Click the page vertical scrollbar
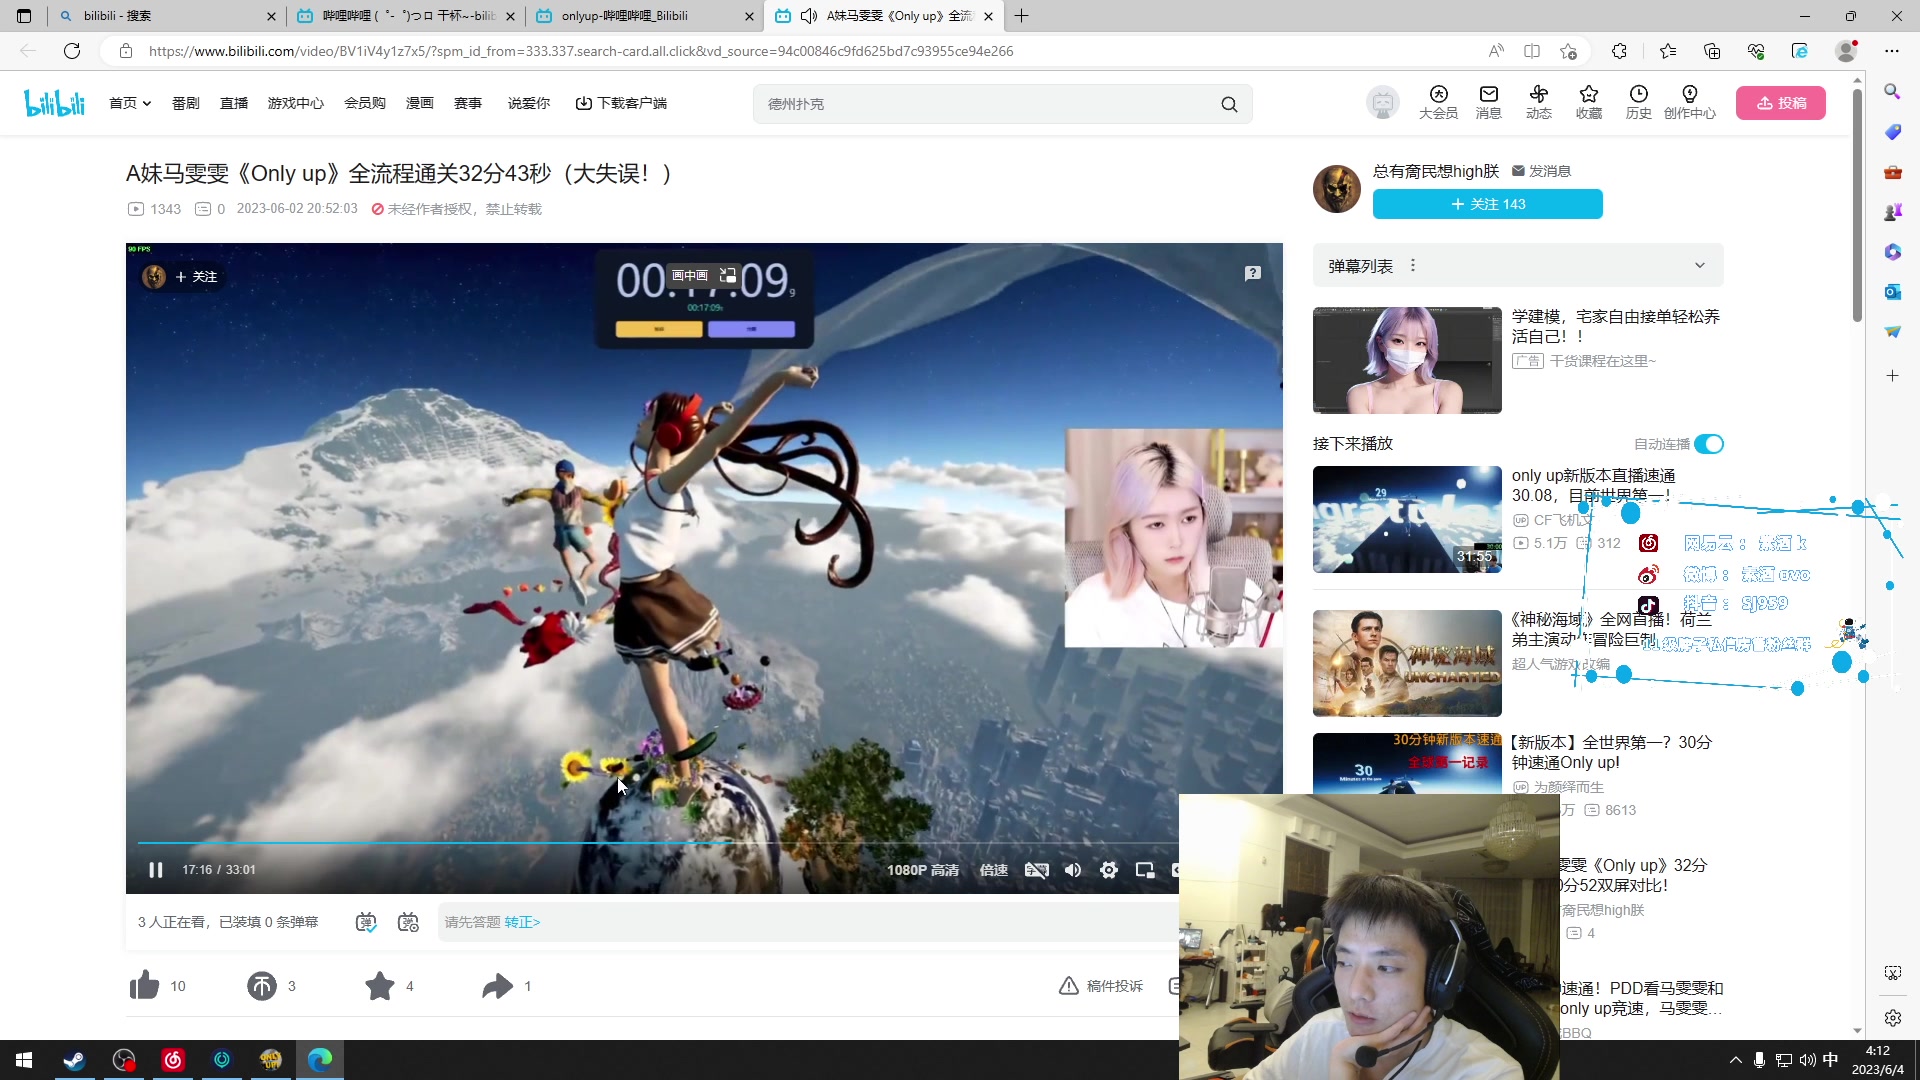The height and width of the screenshot is (1080, 1920). [x=1857, y=206]
